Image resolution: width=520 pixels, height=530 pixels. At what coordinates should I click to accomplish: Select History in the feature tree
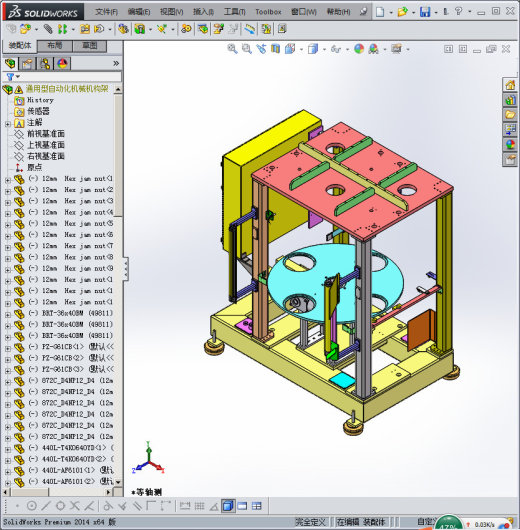tap(40, 100)
